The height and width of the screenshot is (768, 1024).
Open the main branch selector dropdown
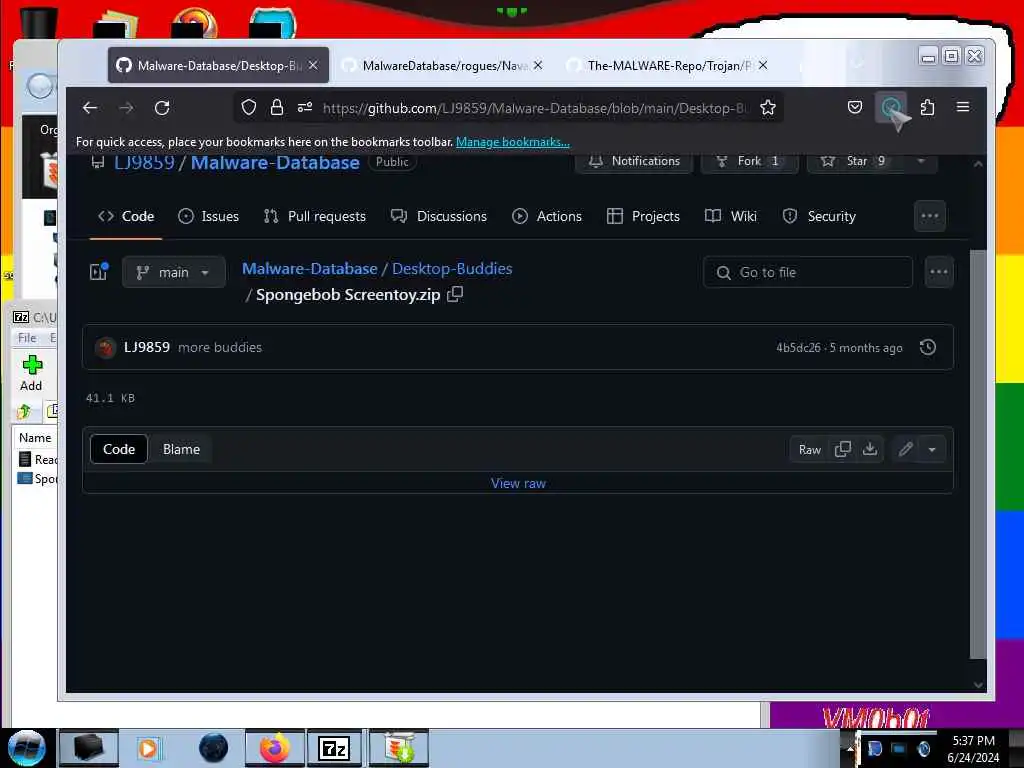tap(174, 272)
